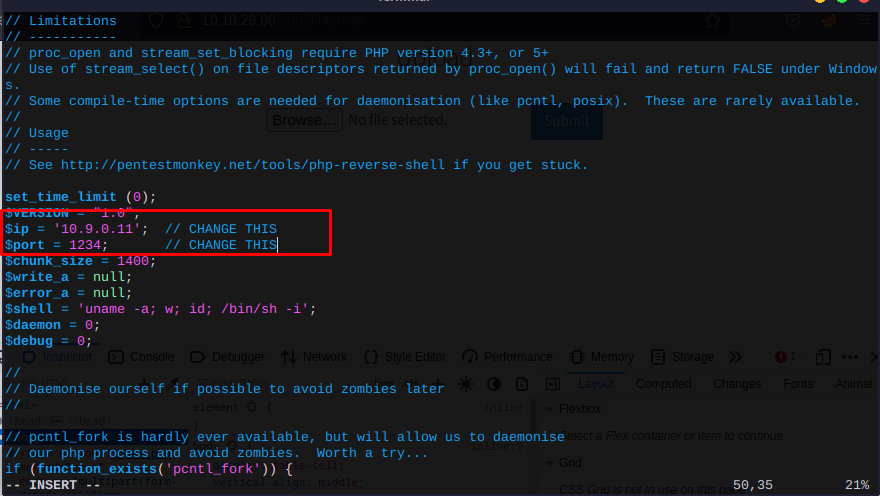Open the Firefox hamburger menu
The image size is (880, 496).
coord(865,21)
